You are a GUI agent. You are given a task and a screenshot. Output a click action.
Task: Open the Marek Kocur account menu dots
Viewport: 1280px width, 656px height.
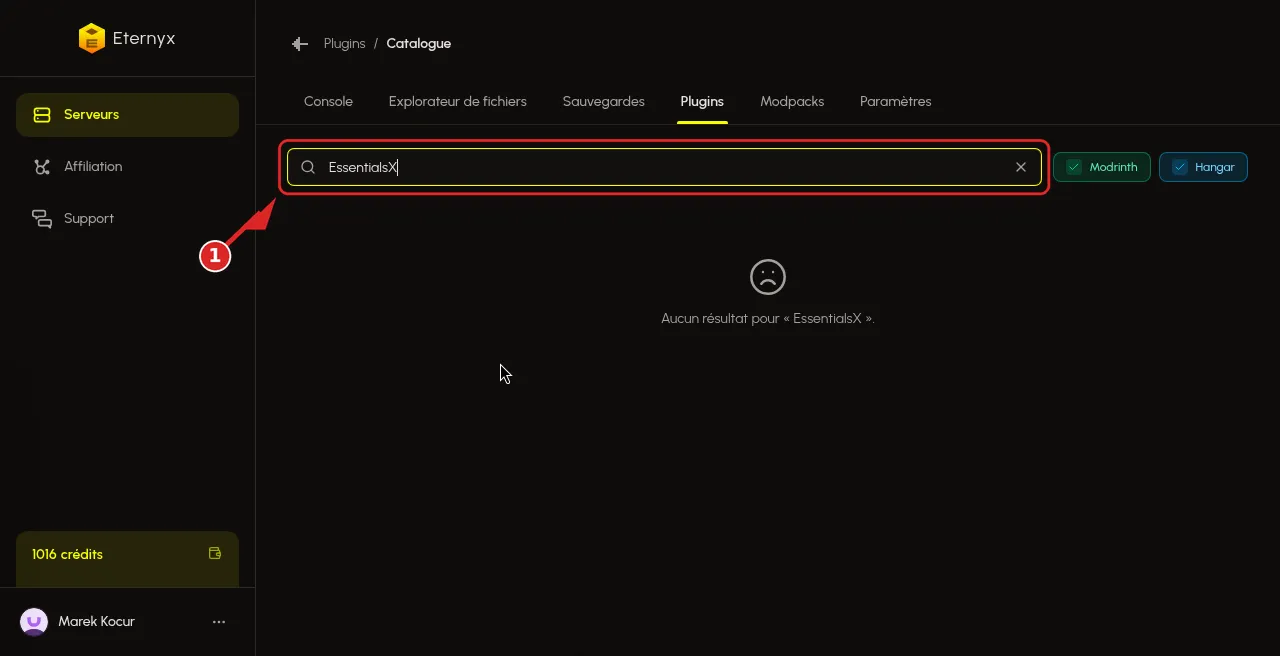click(x=219, y=622)
